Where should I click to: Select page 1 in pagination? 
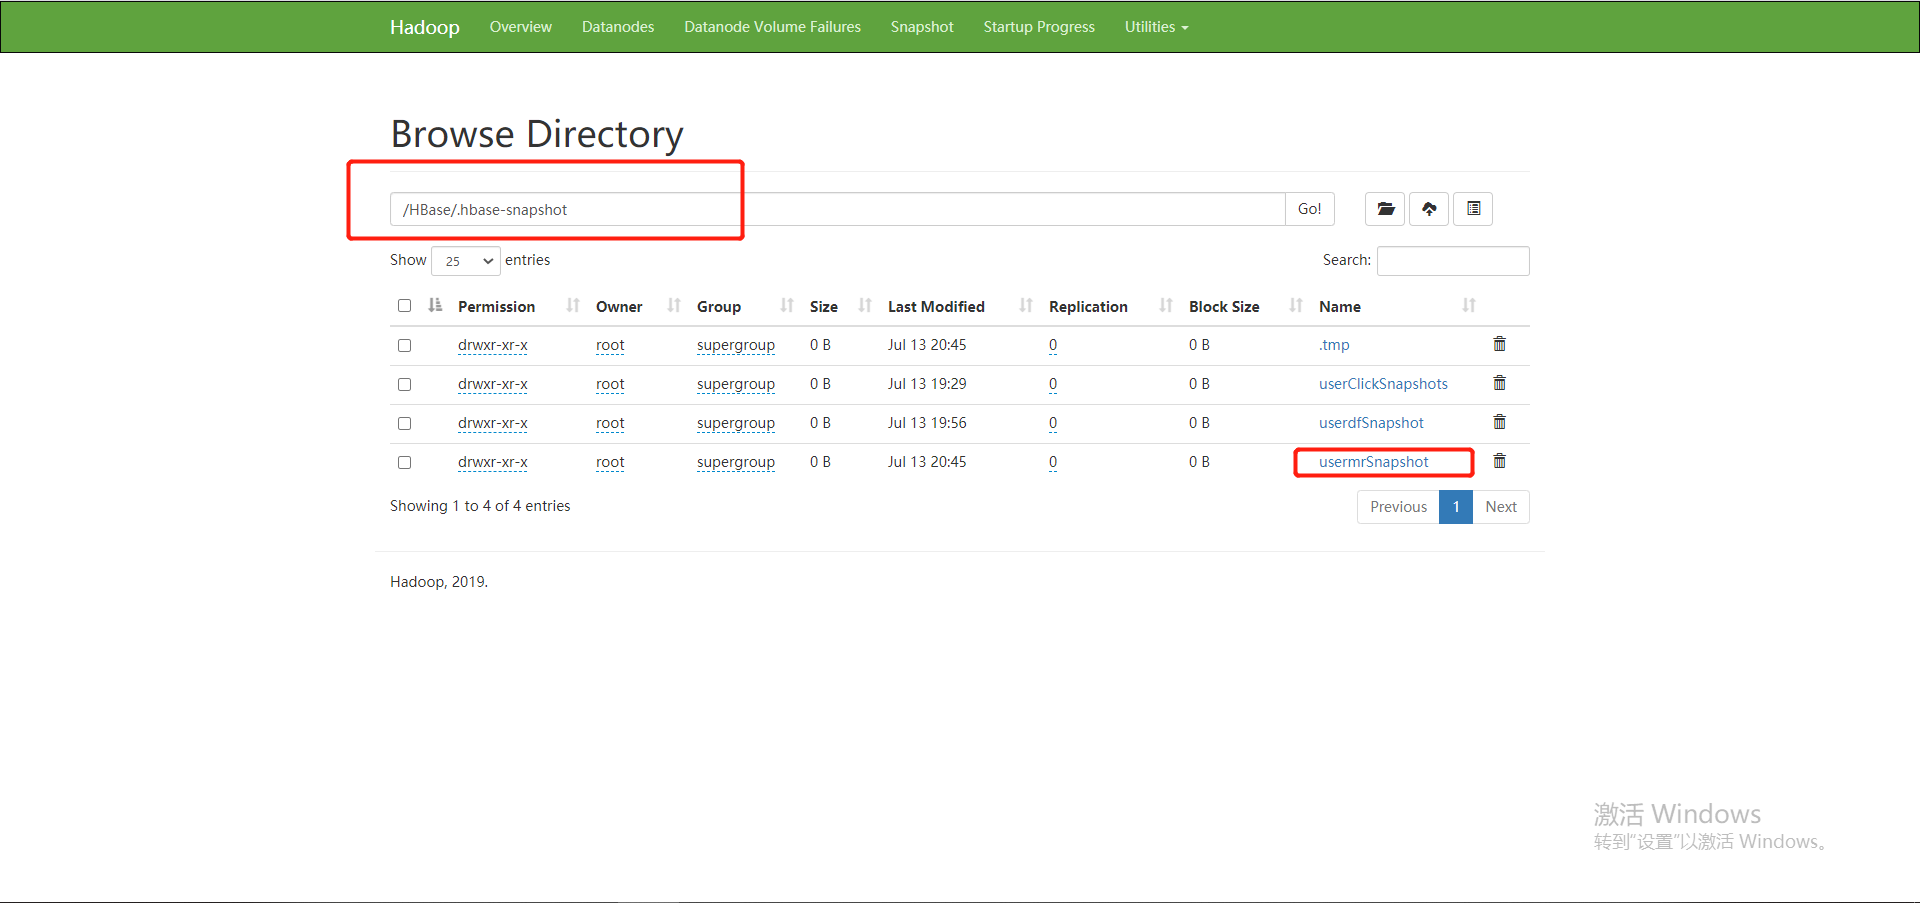point(1456,507)
